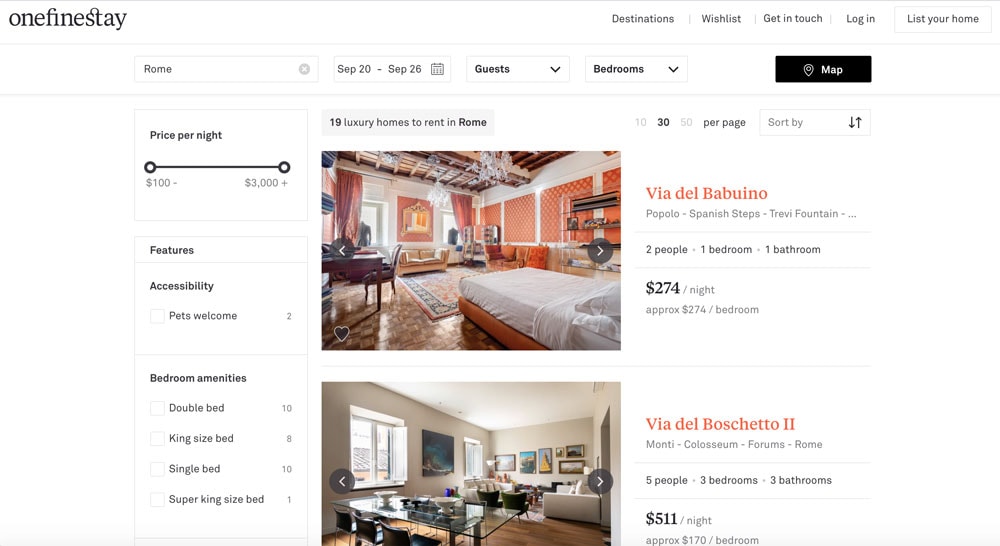The width and height of the screenshot is (1000, 546).
Task: Click the minimum price slider handle
Action: (150, 167)
